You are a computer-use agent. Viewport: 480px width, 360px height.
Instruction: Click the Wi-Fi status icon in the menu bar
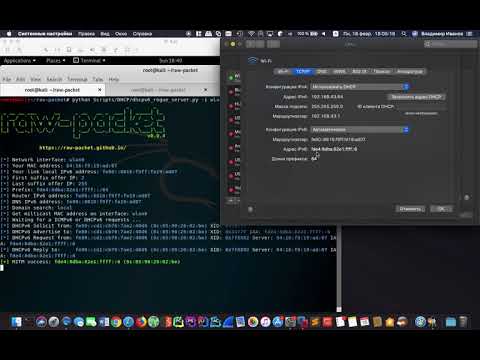tap(251, 34)
